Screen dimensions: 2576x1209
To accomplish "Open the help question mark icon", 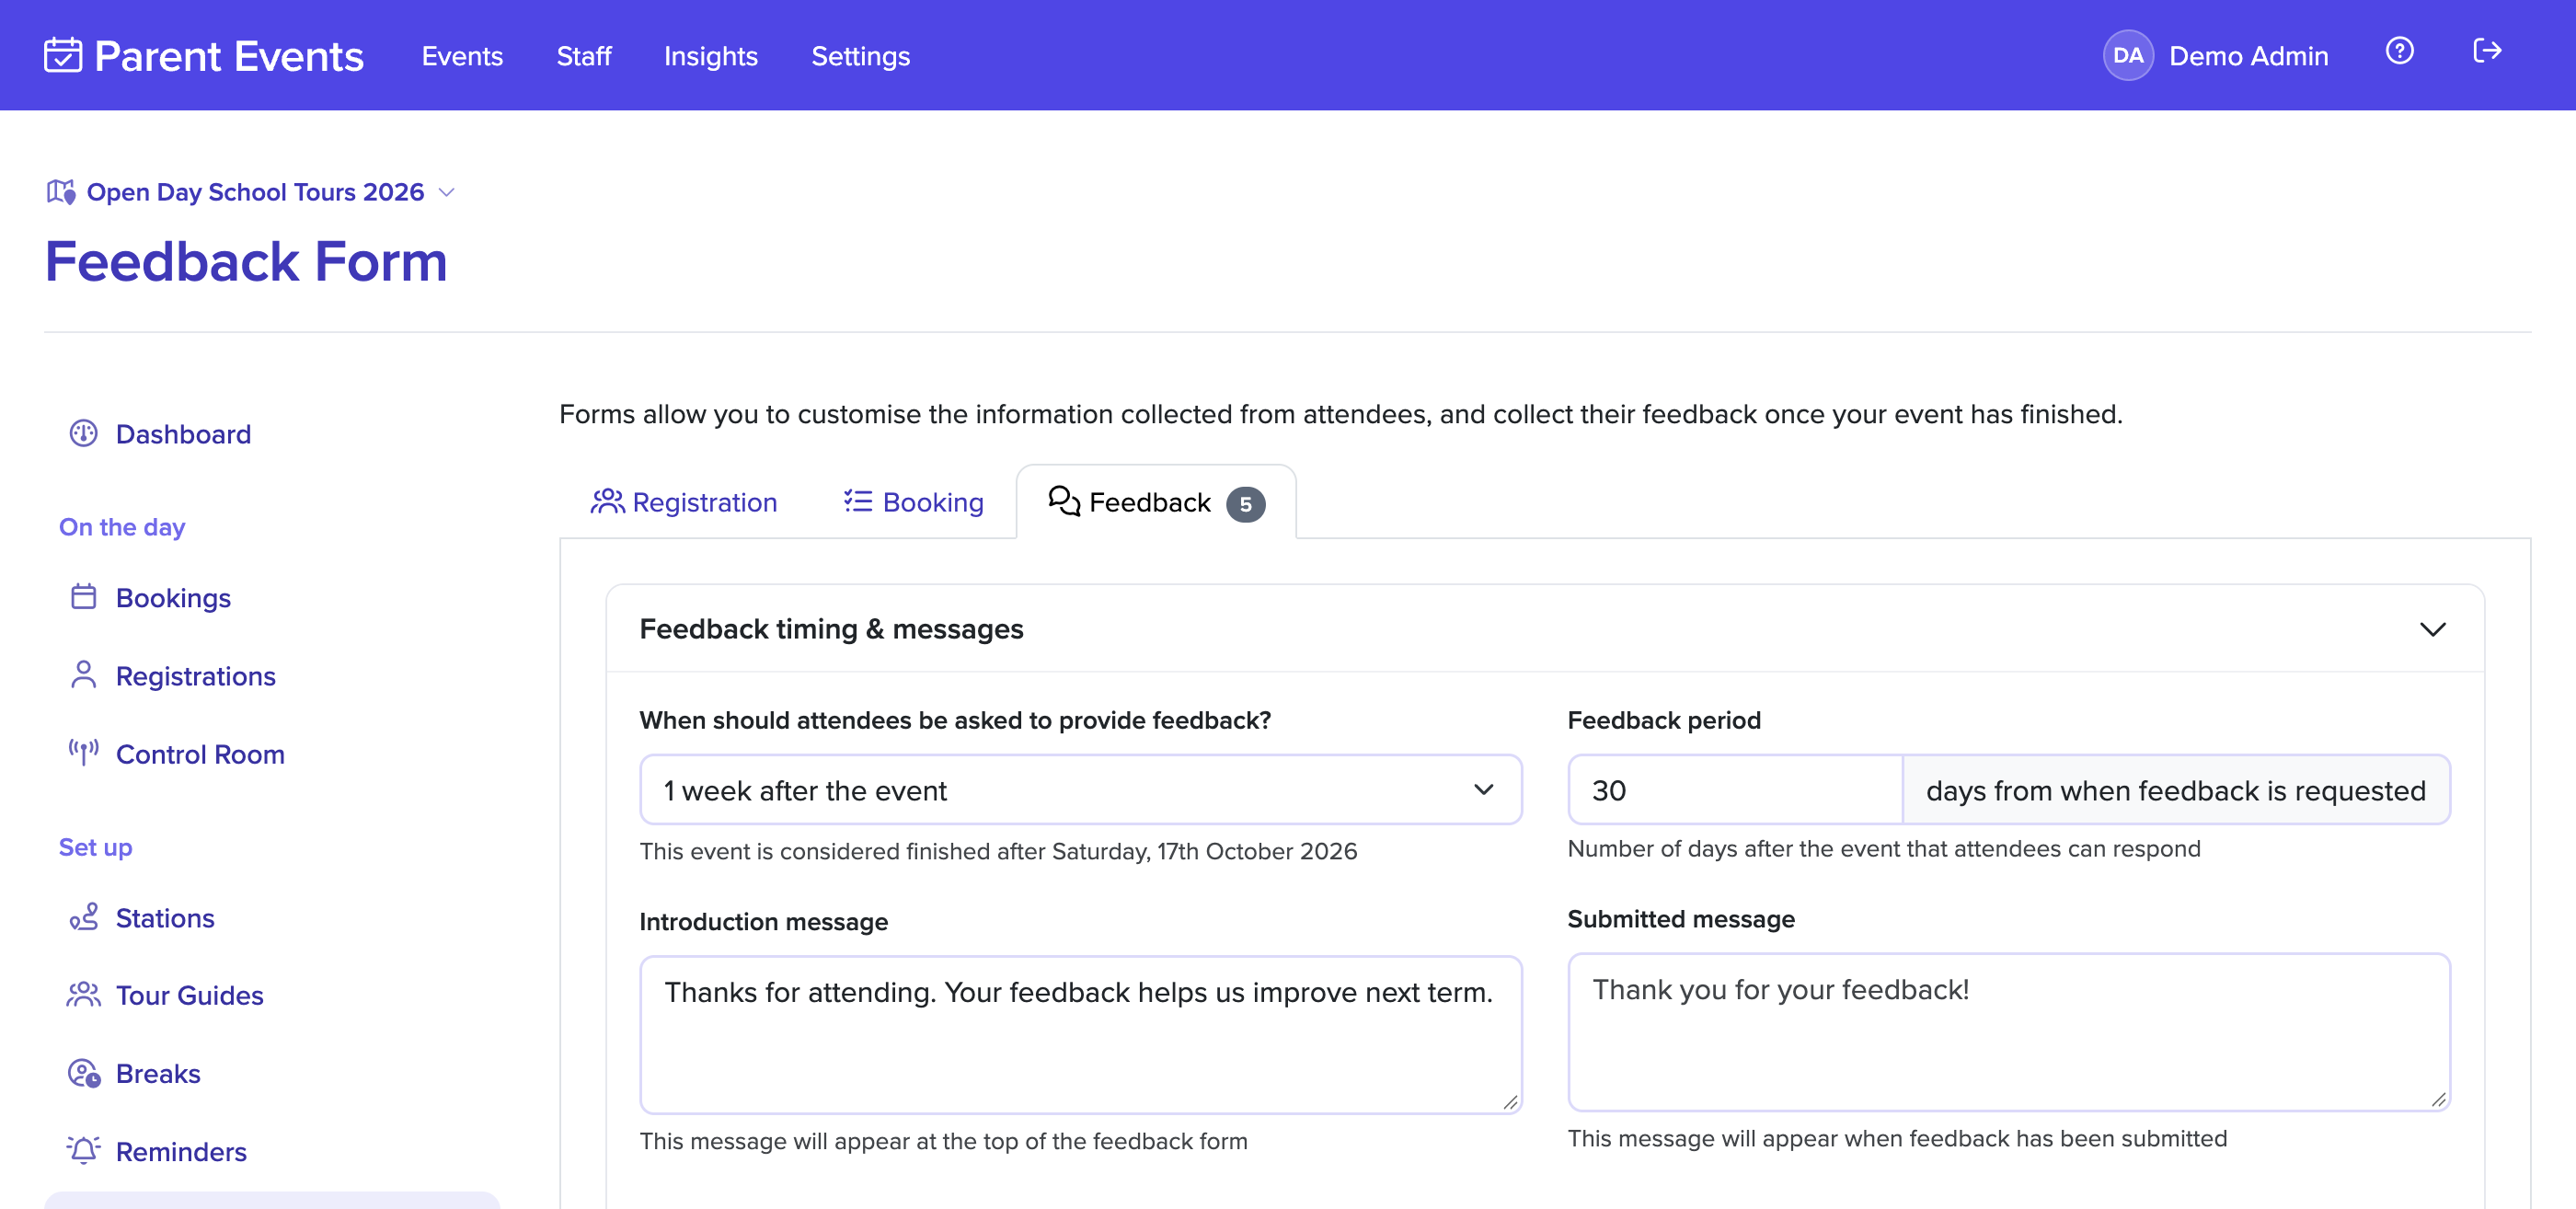I will [2399, 51].
